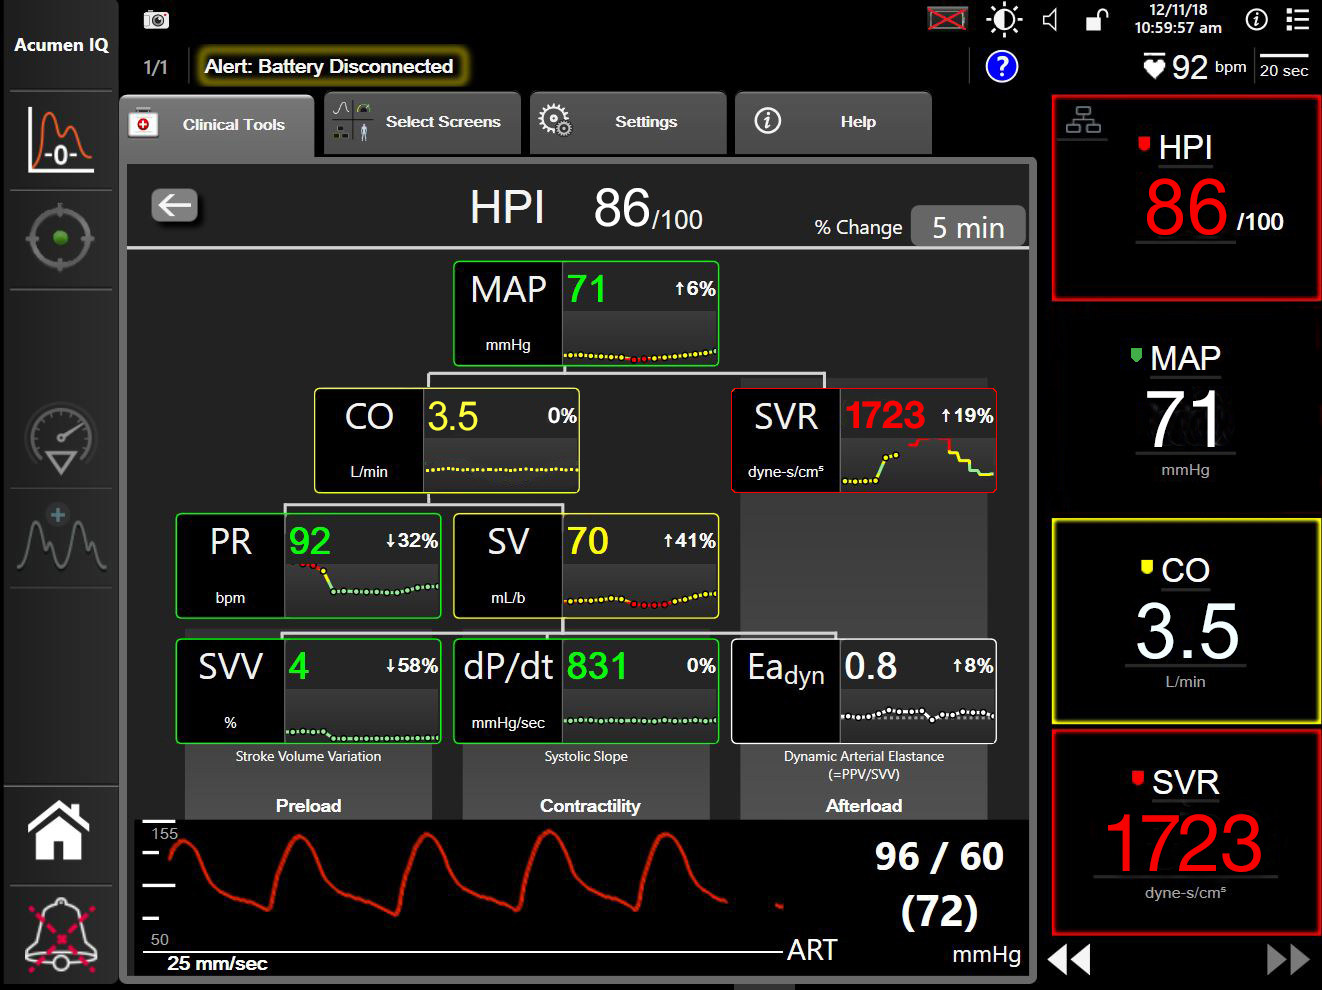Image resolution: width=1322 pixels, height=990 pixels.
Task: Adjust screen brightness icon
Action: point(1003,20)
